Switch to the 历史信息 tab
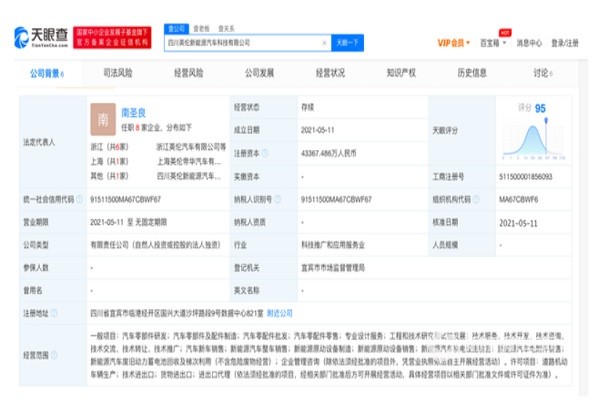Image resolution: width=600 pixels, height=400 pixels. [x=472, y=73]
